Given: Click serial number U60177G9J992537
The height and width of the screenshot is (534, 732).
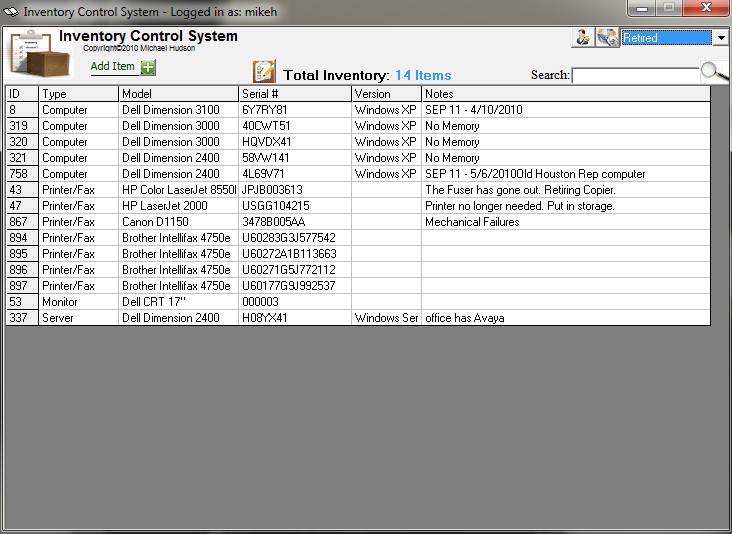Looking at the screenshot, I should (295, 286).
